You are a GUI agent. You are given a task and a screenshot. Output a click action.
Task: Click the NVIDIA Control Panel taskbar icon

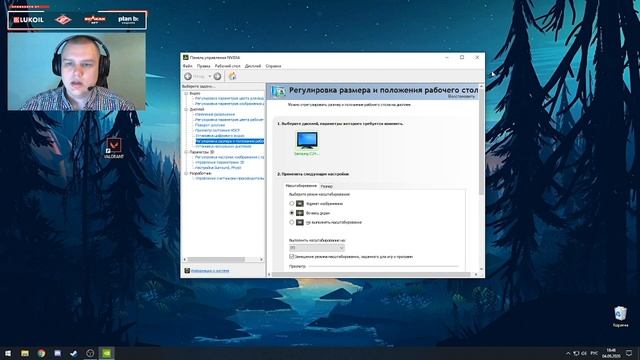107,353
